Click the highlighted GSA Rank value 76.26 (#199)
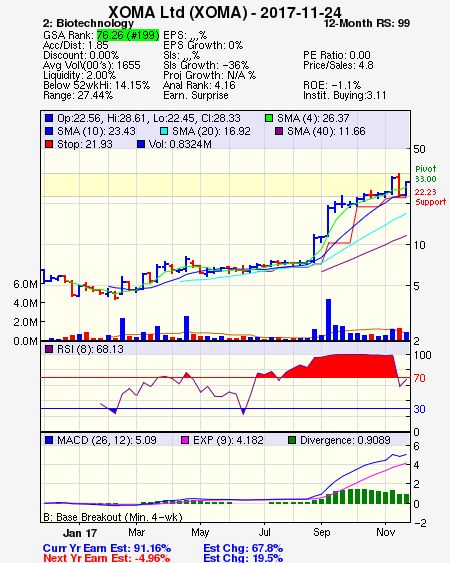This screenshot has width=450, height=563. (128, 35)
